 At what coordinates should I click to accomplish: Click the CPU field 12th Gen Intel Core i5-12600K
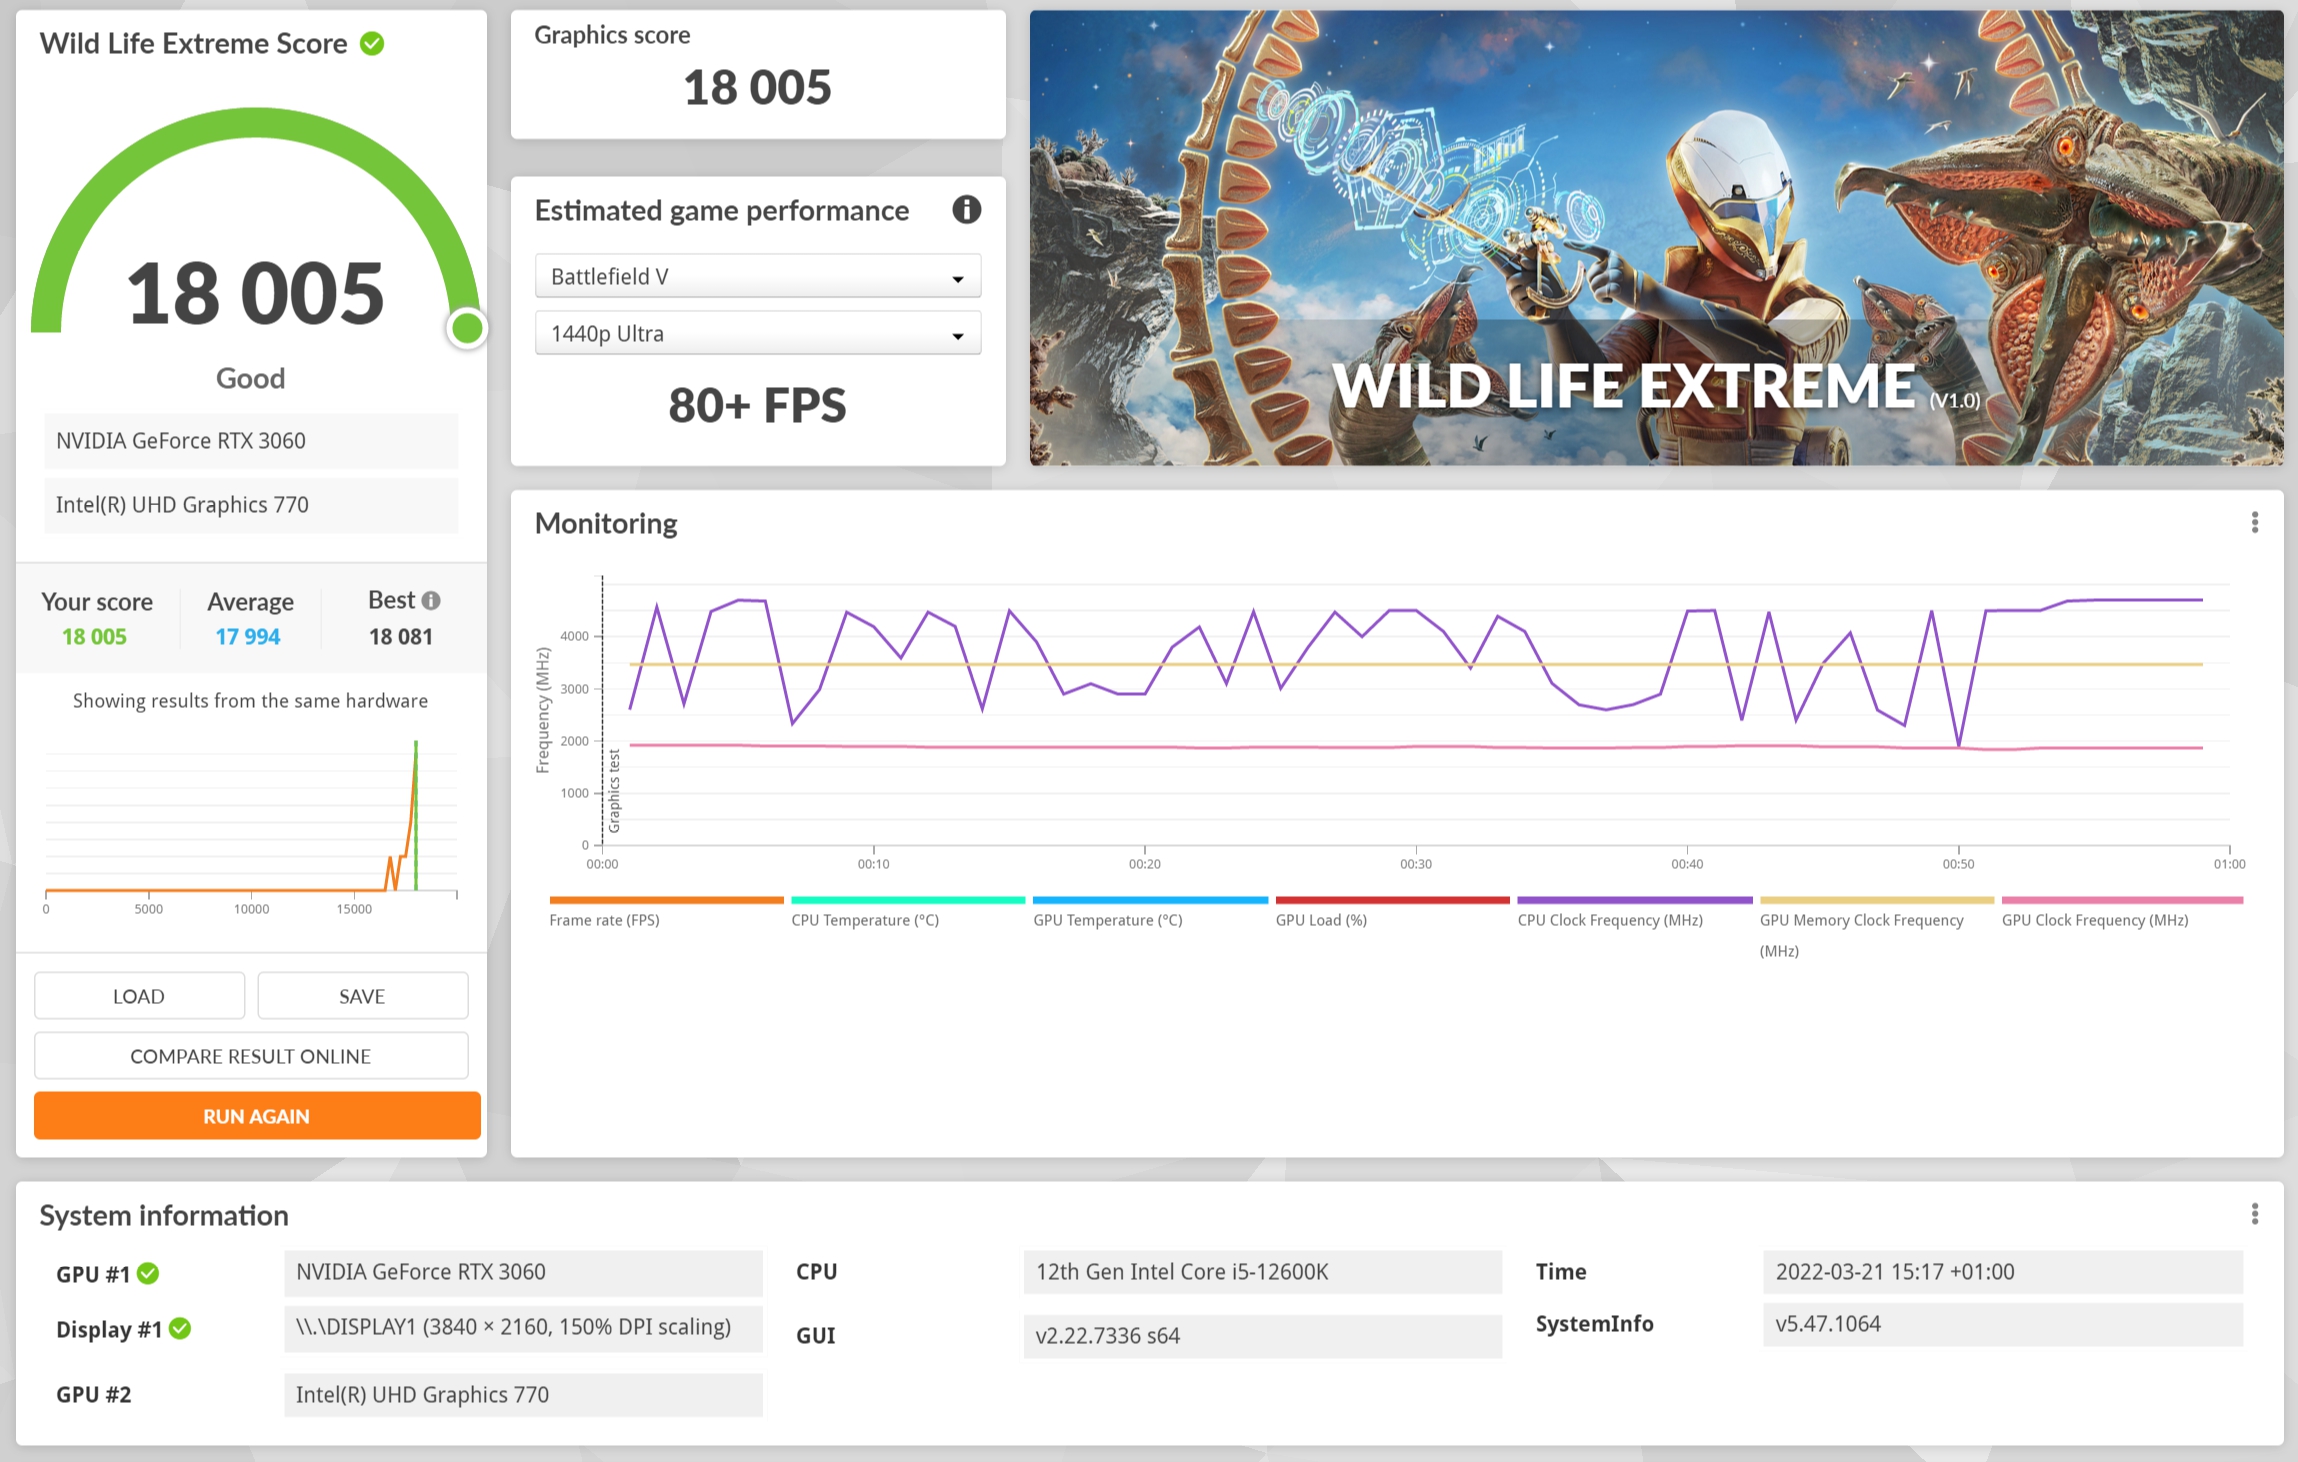tap(1262, 1272)
